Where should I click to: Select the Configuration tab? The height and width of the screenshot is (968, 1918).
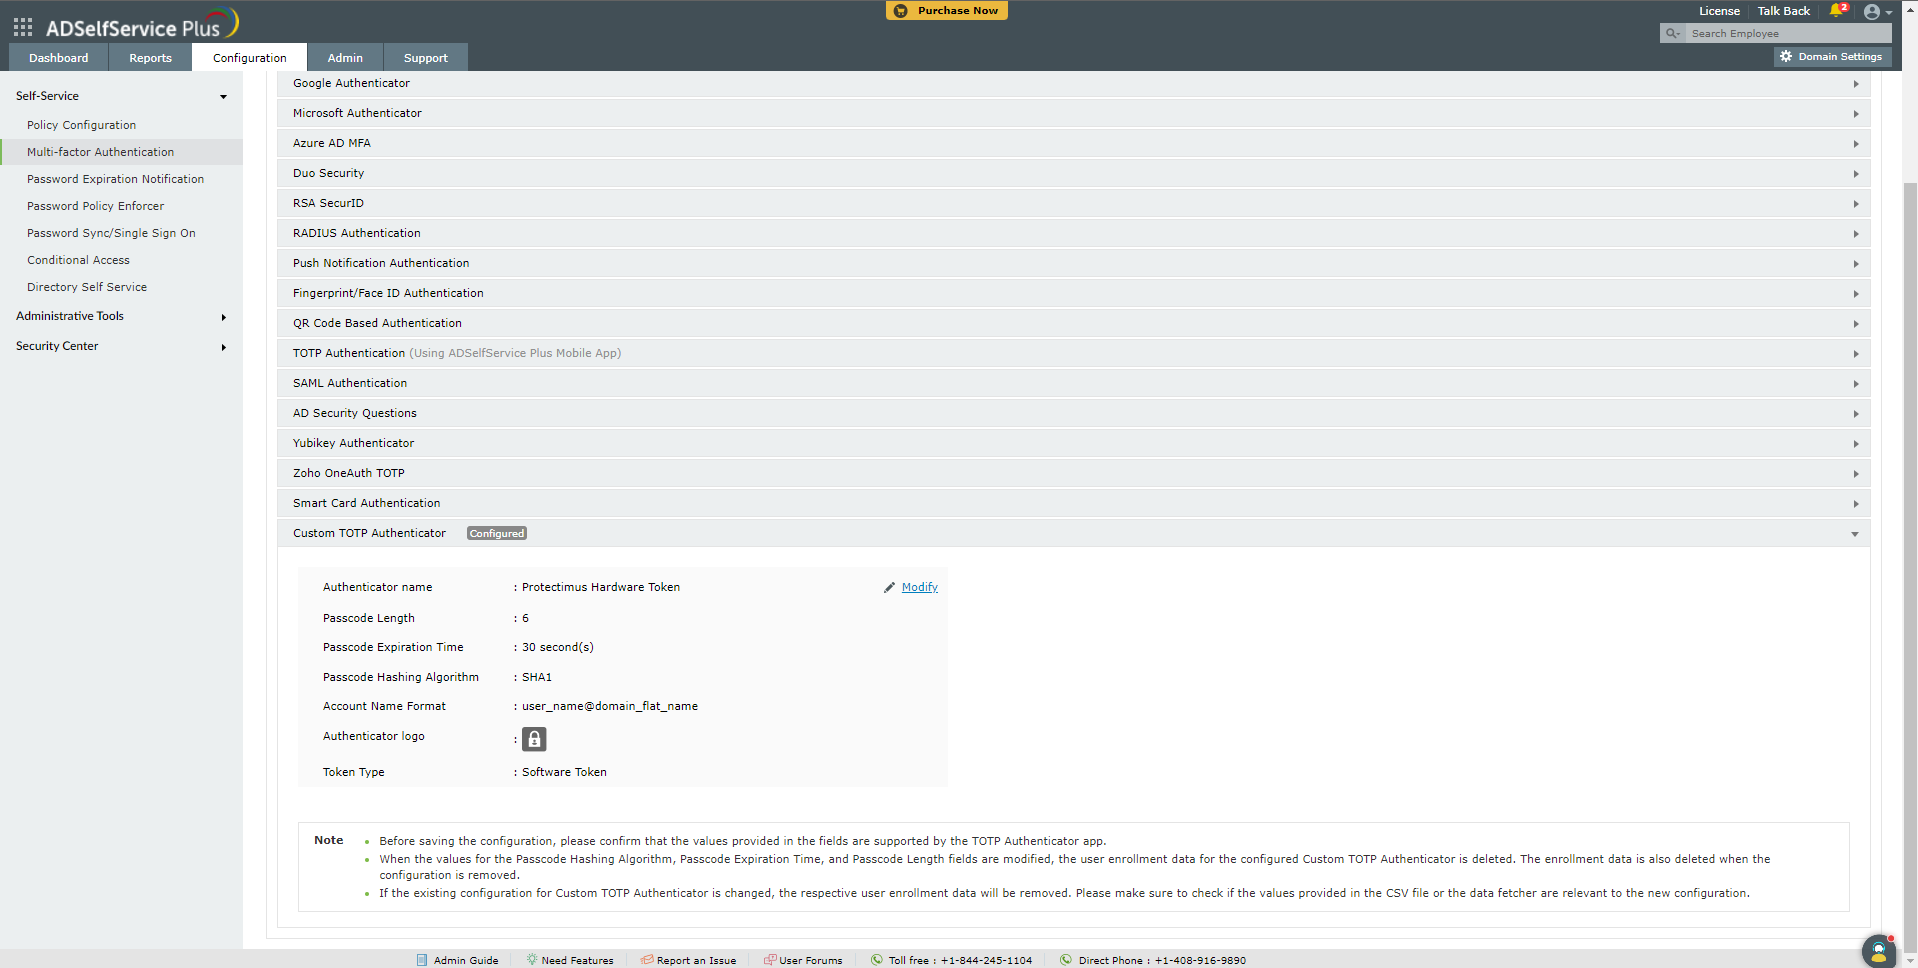click(x=250, y=58)
